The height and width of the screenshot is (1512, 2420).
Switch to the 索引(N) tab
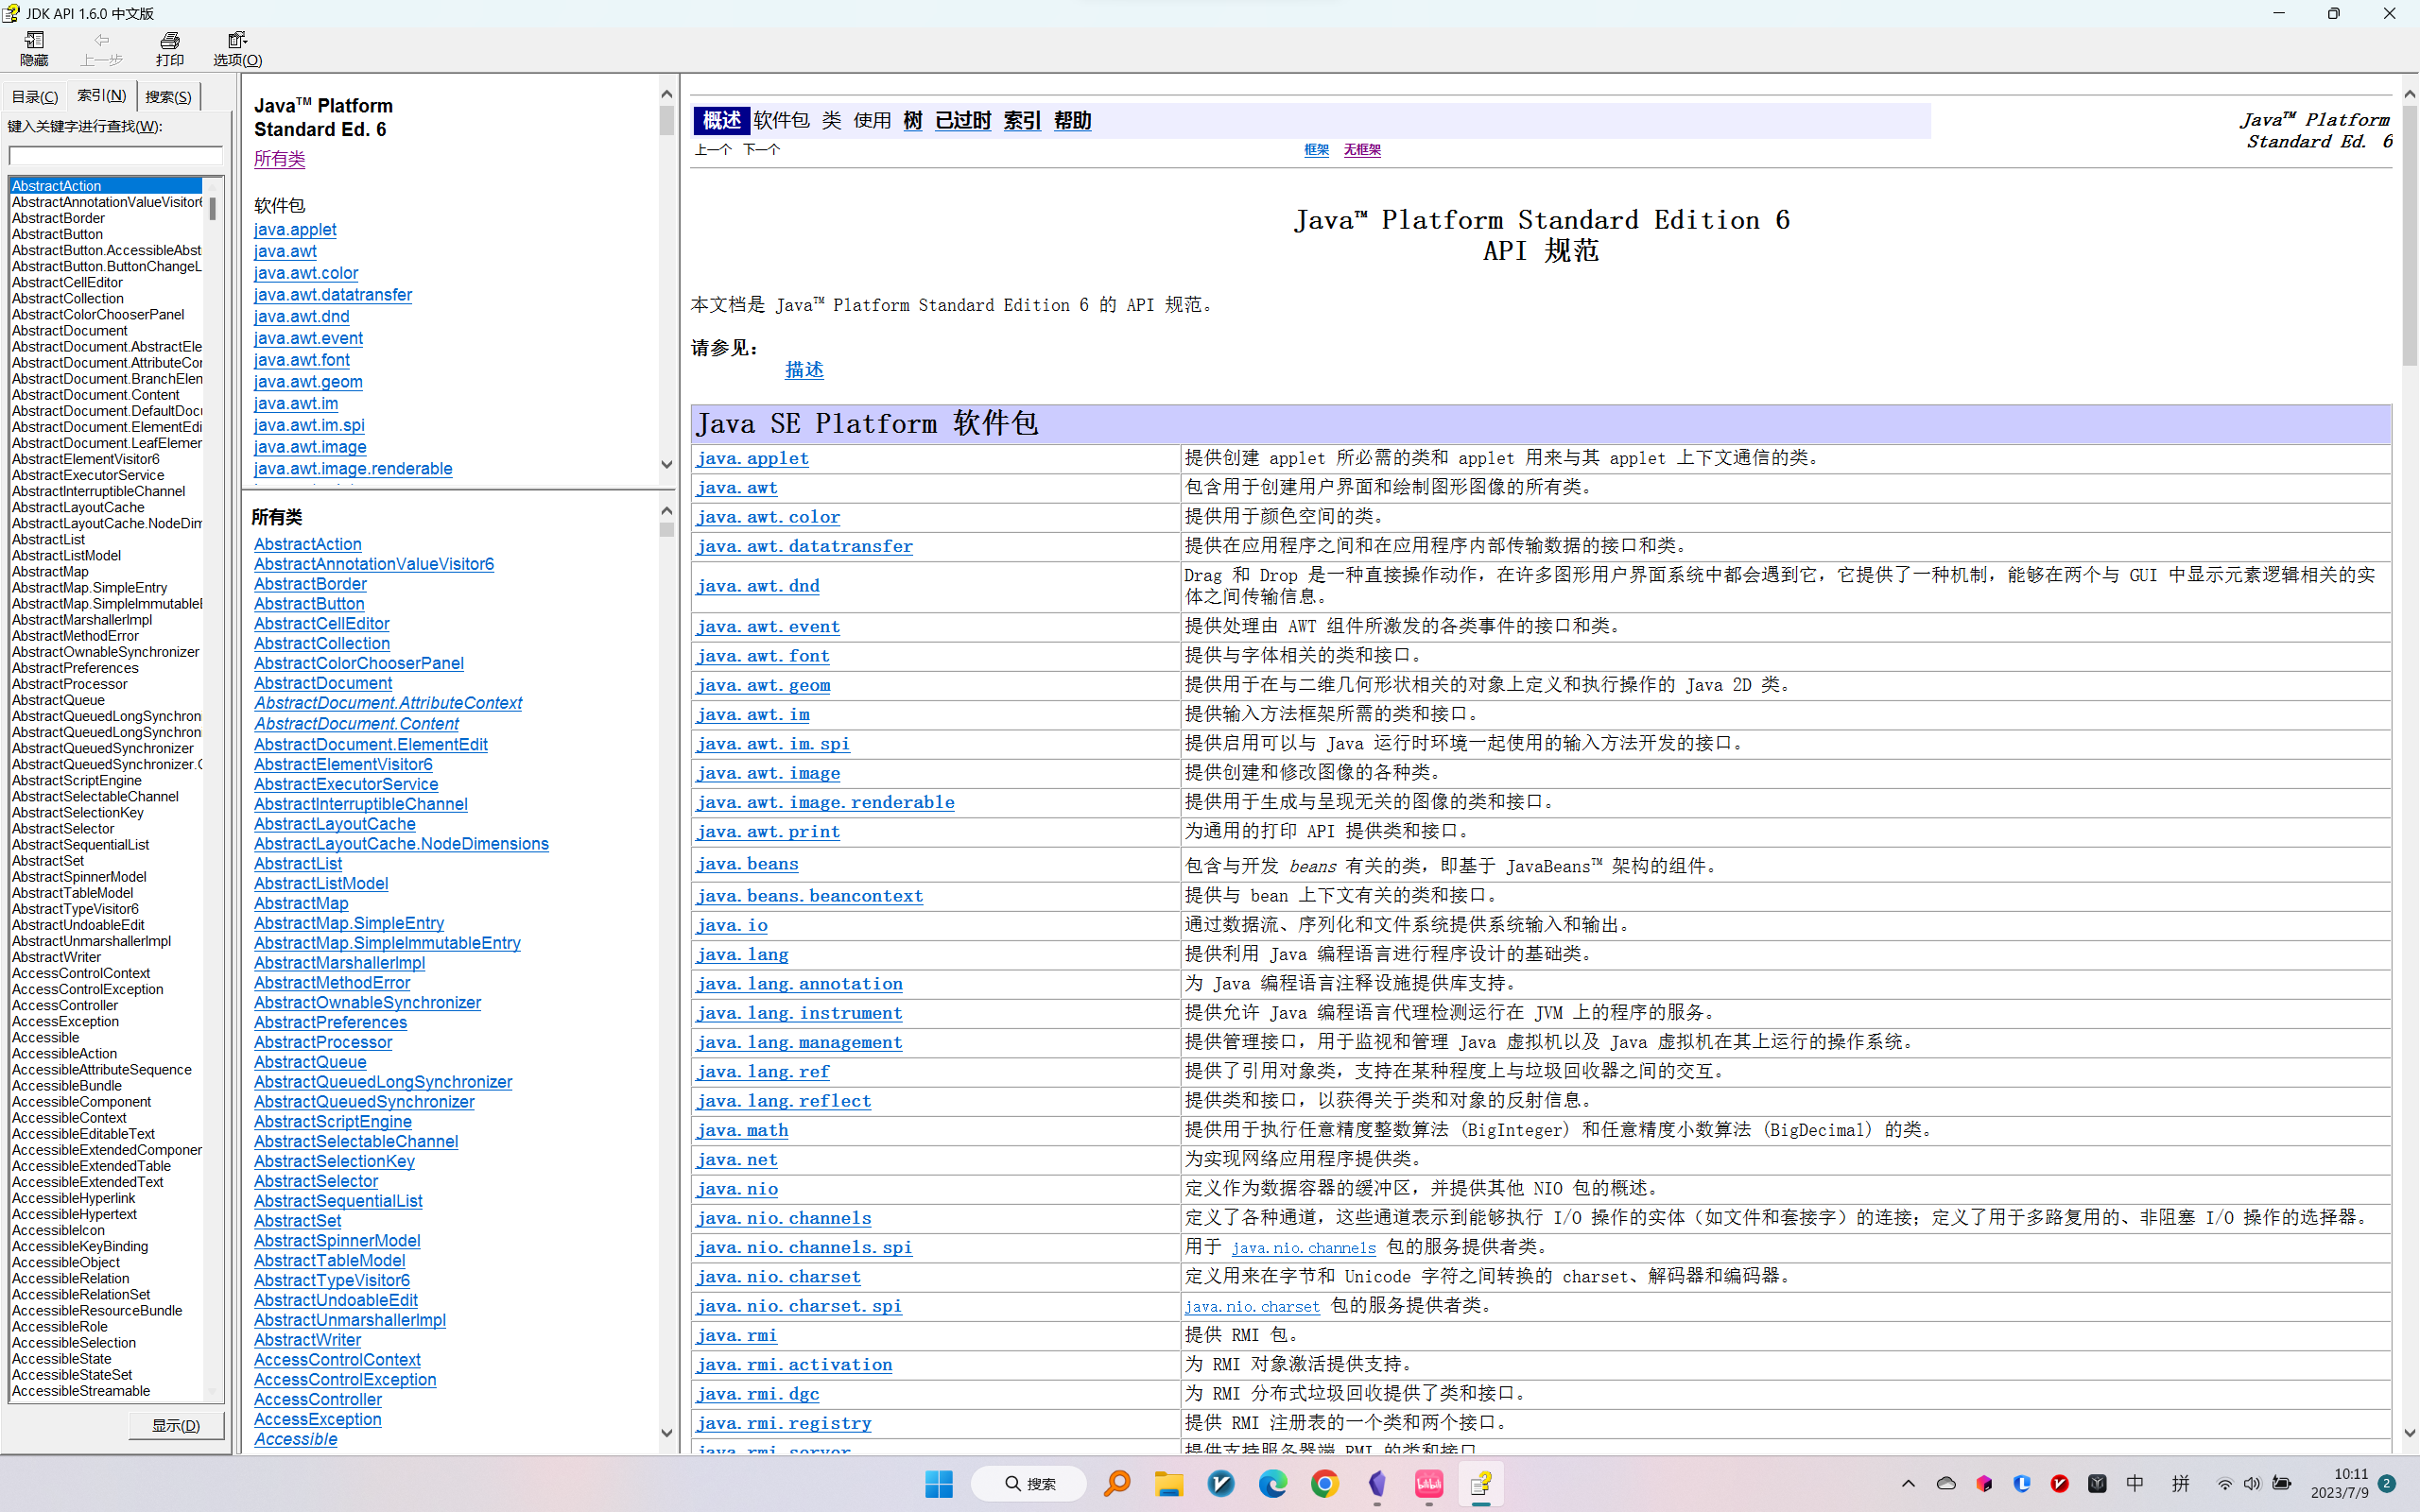[101, 96]
